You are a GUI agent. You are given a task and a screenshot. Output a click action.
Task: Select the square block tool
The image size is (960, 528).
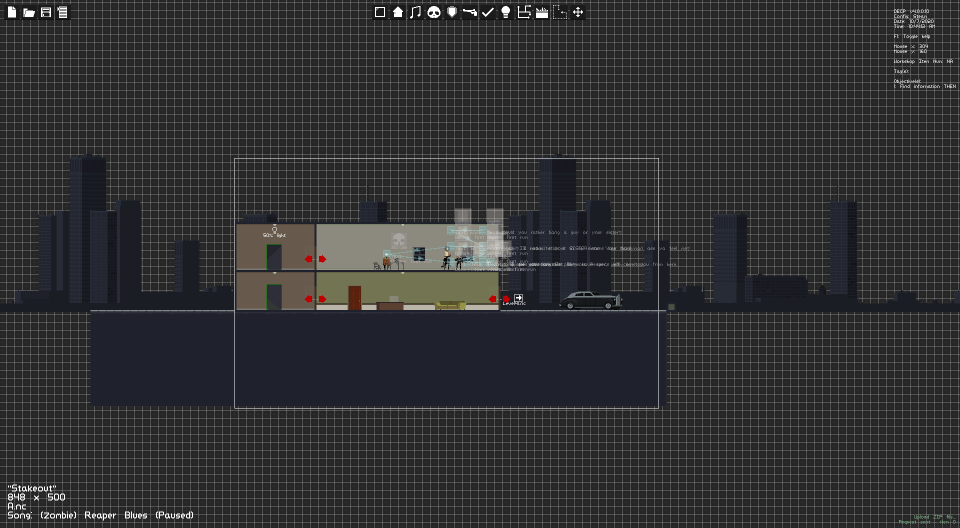coord(380,12)
